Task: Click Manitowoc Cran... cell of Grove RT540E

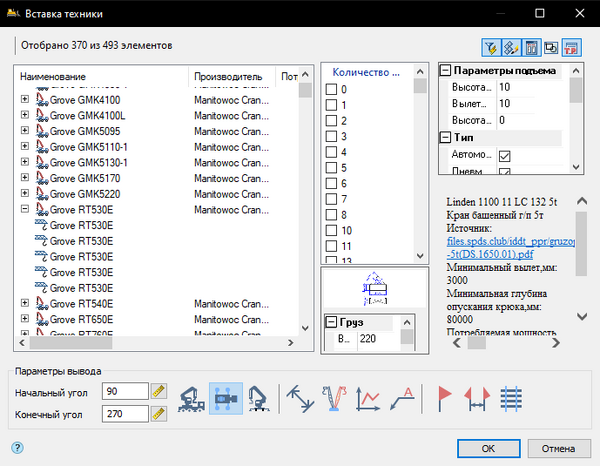Action: tap(232, 304)
